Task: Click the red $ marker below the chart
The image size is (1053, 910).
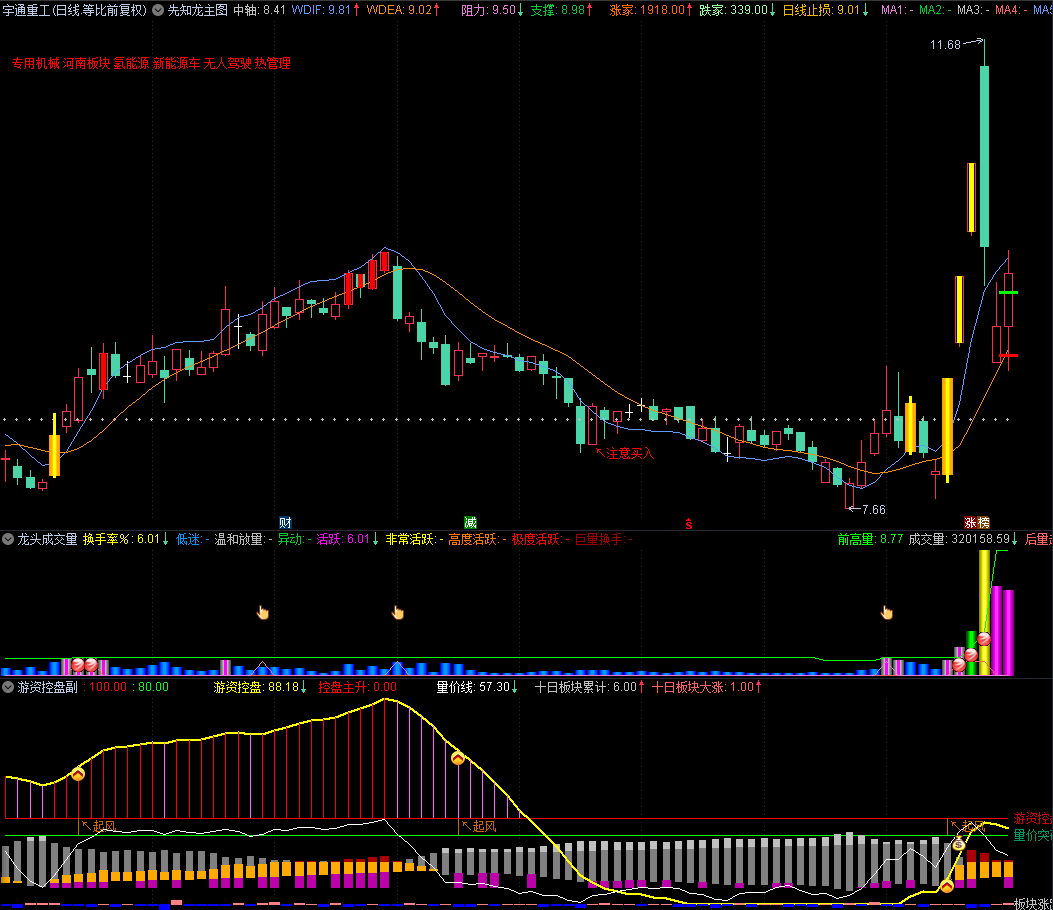Action: 688,523
